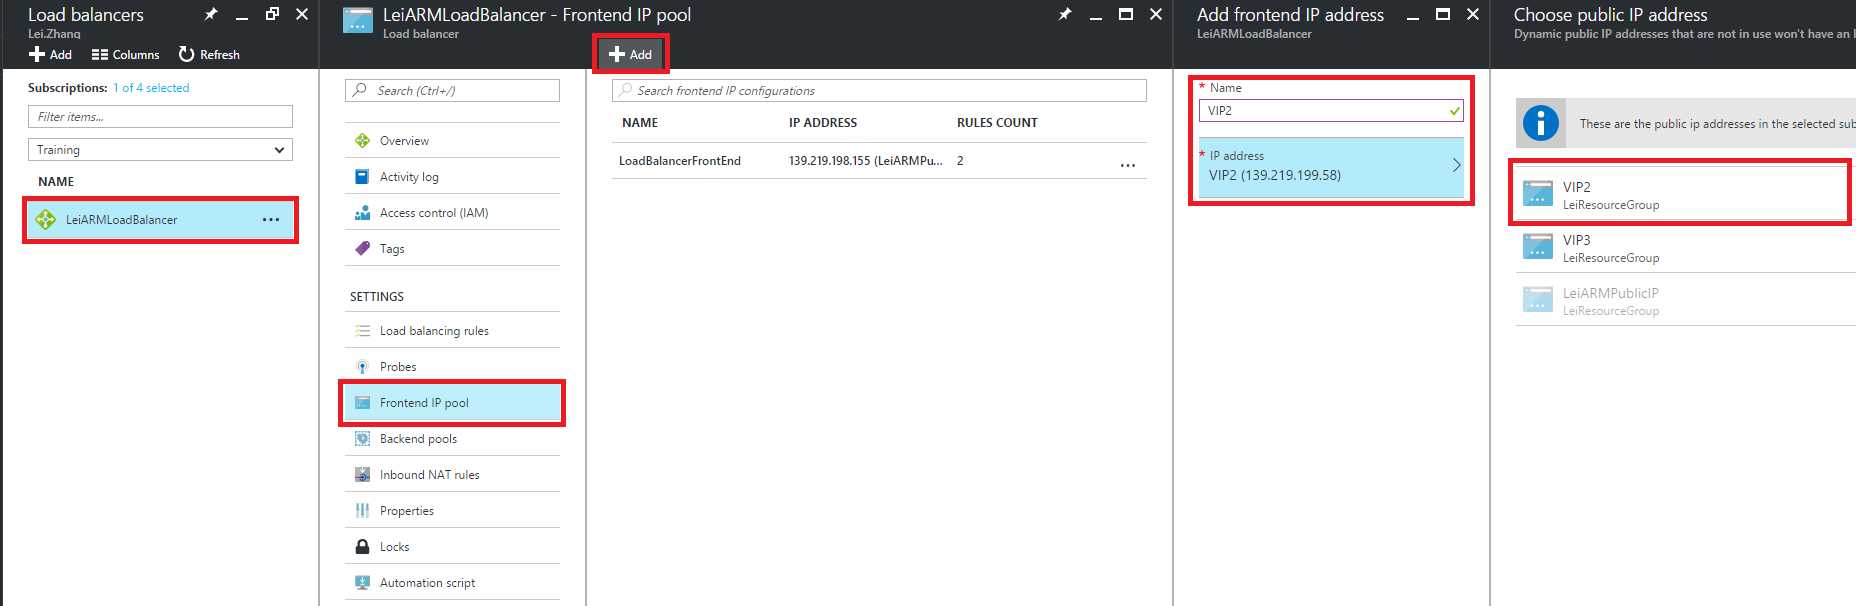Image resolution: width=1856 pixels, height=606 pixels.
Task: Click IP address 139.219.198.155 cell
Action: [865, 161]
